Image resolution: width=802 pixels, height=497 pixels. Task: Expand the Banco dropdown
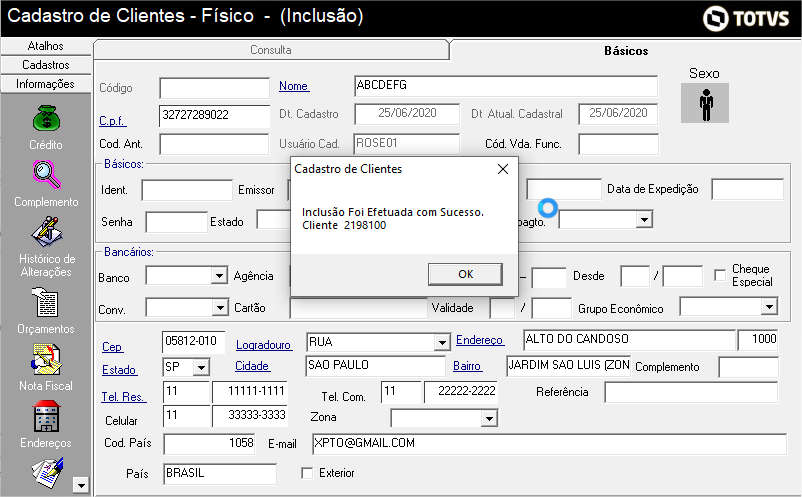(219, 276)
